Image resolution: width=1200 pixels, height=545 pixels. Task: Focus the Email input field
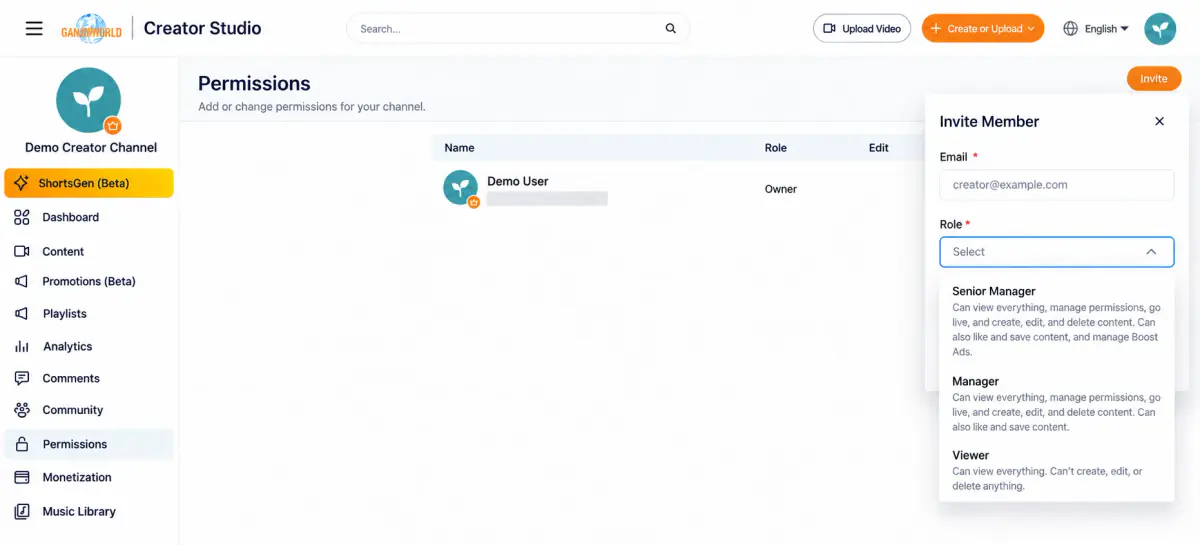click(1057, 185)
